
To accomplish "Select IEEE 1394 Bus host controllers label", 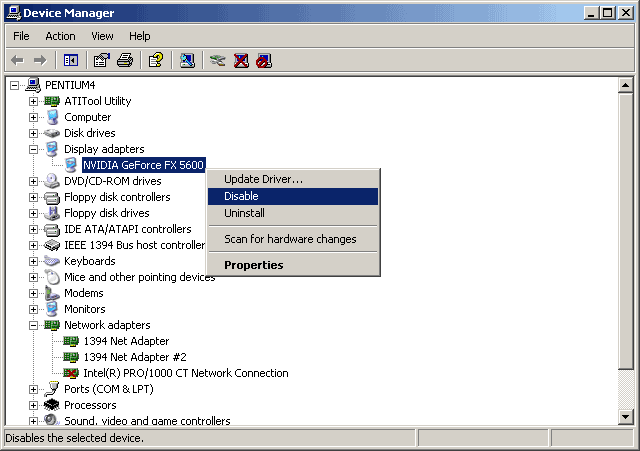I will pos(134,245).
